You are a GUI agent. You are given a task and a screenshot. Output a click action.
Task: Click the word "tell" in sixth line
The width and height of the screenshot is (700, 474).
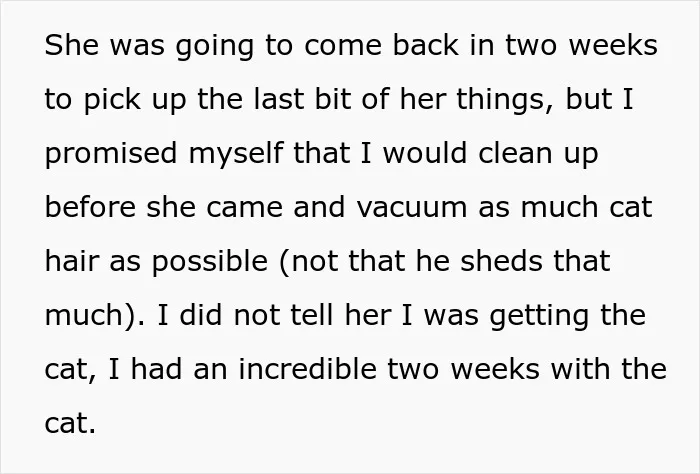click(312, 314)
